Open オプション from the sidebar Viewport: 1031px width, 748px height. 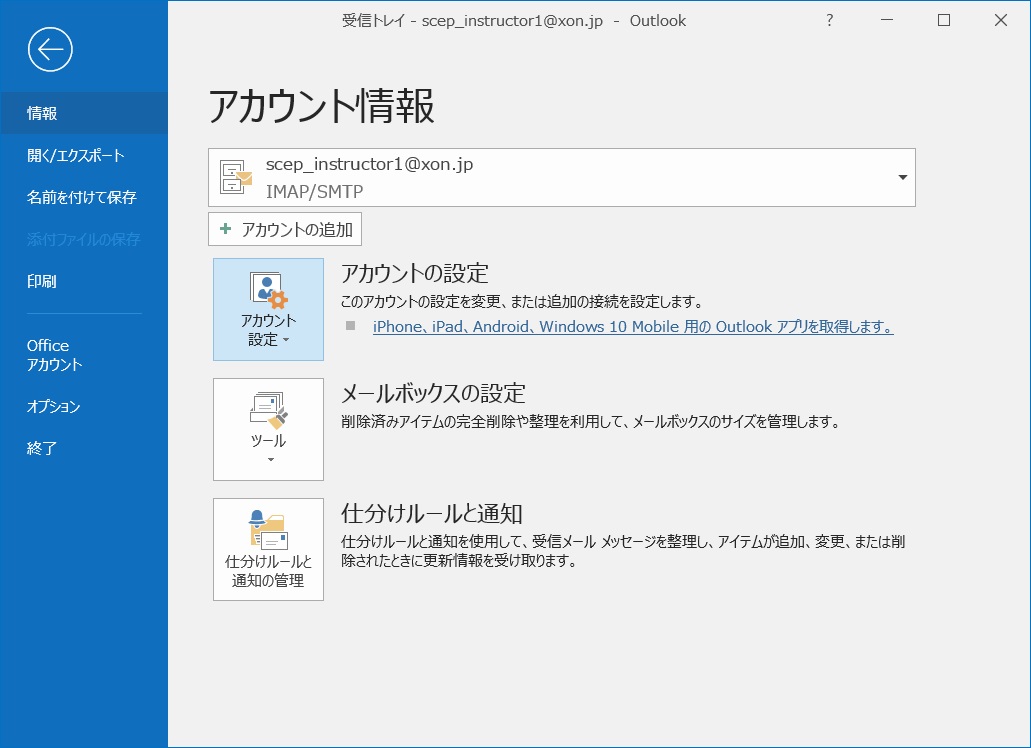click(x=53, y=407)
